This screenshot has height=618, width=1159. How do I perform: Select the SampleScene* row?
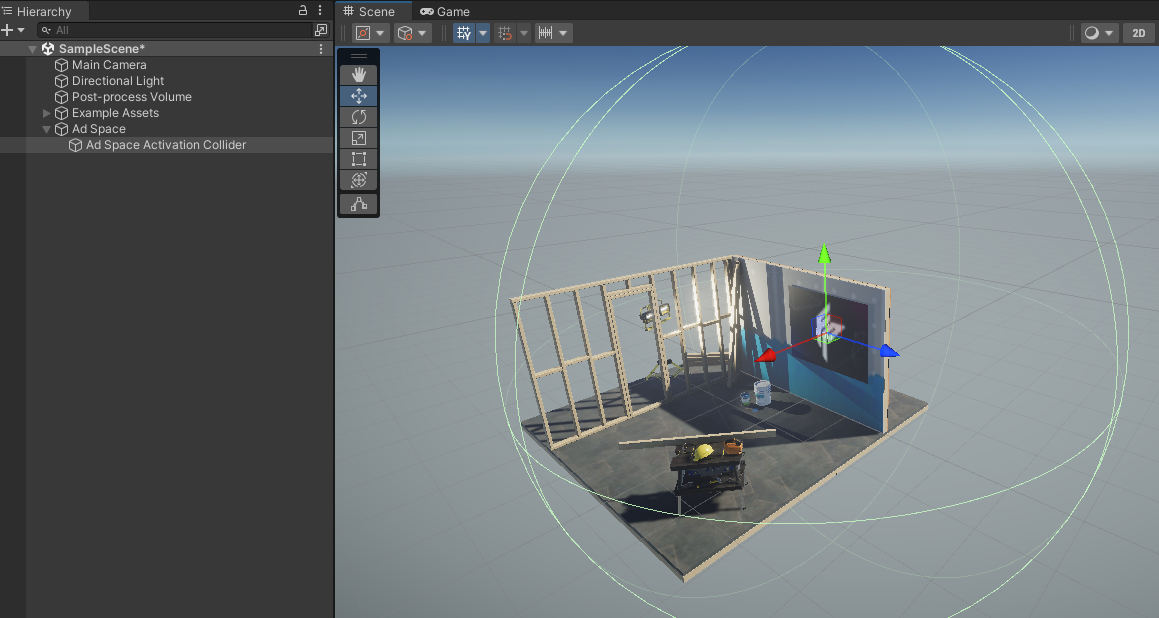(x=166, y=49)
